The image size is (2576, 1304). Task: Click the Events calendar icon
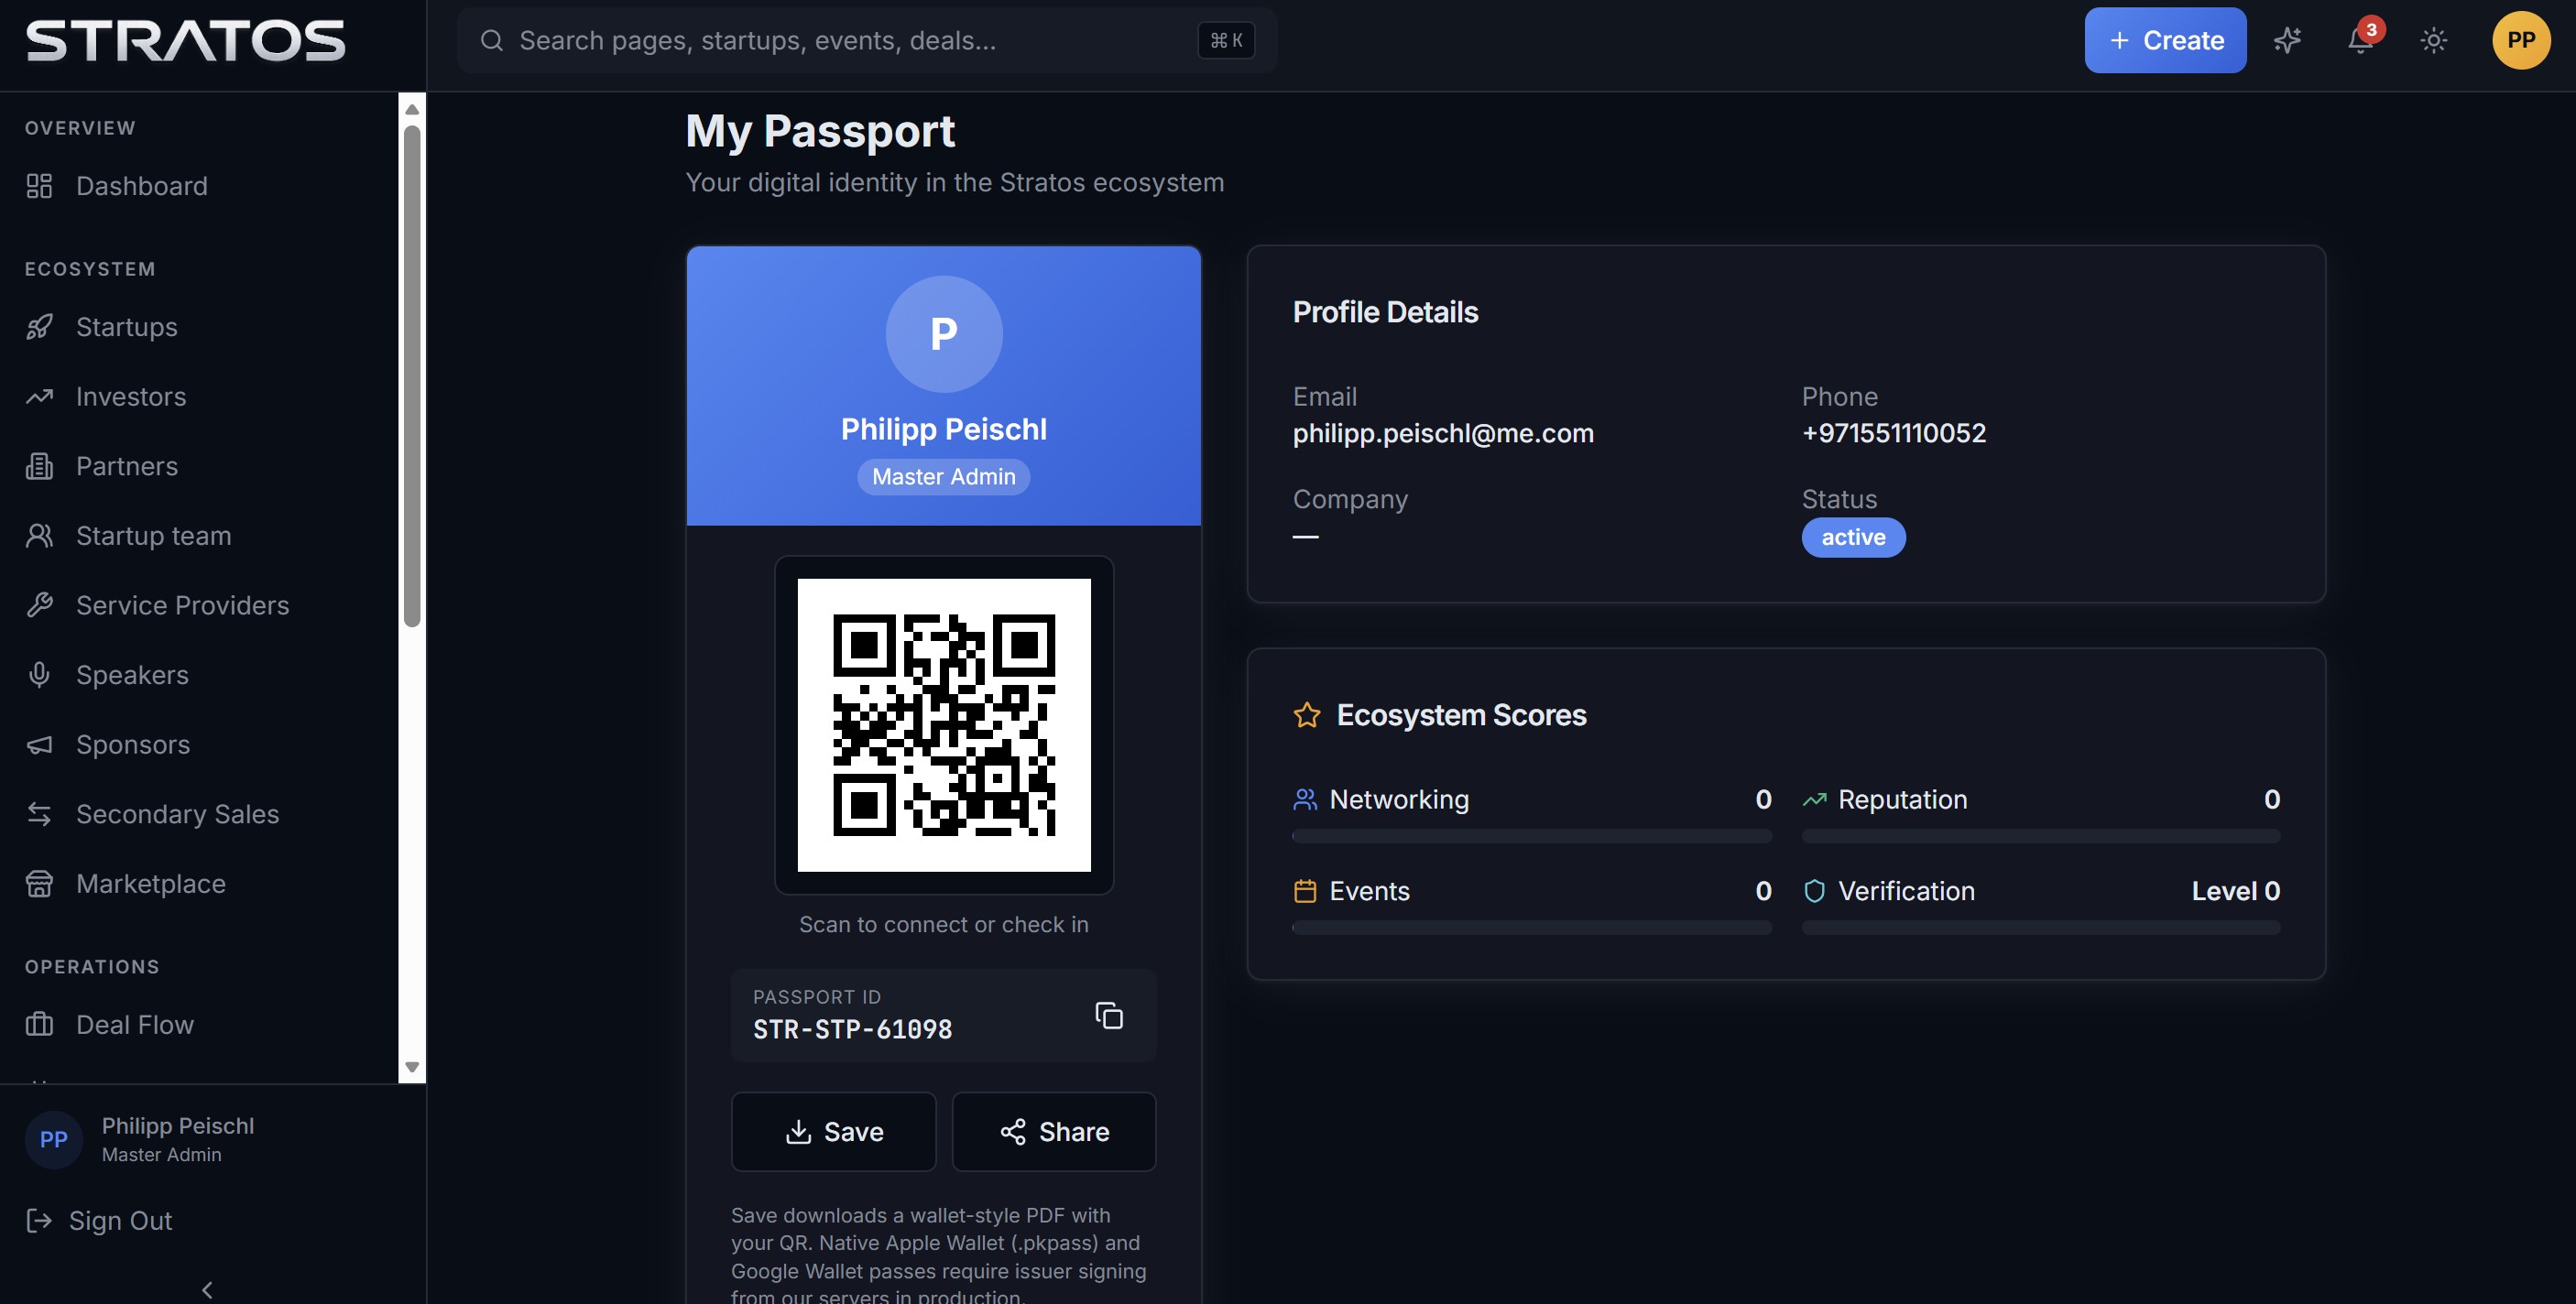[x=1305, y=891]
